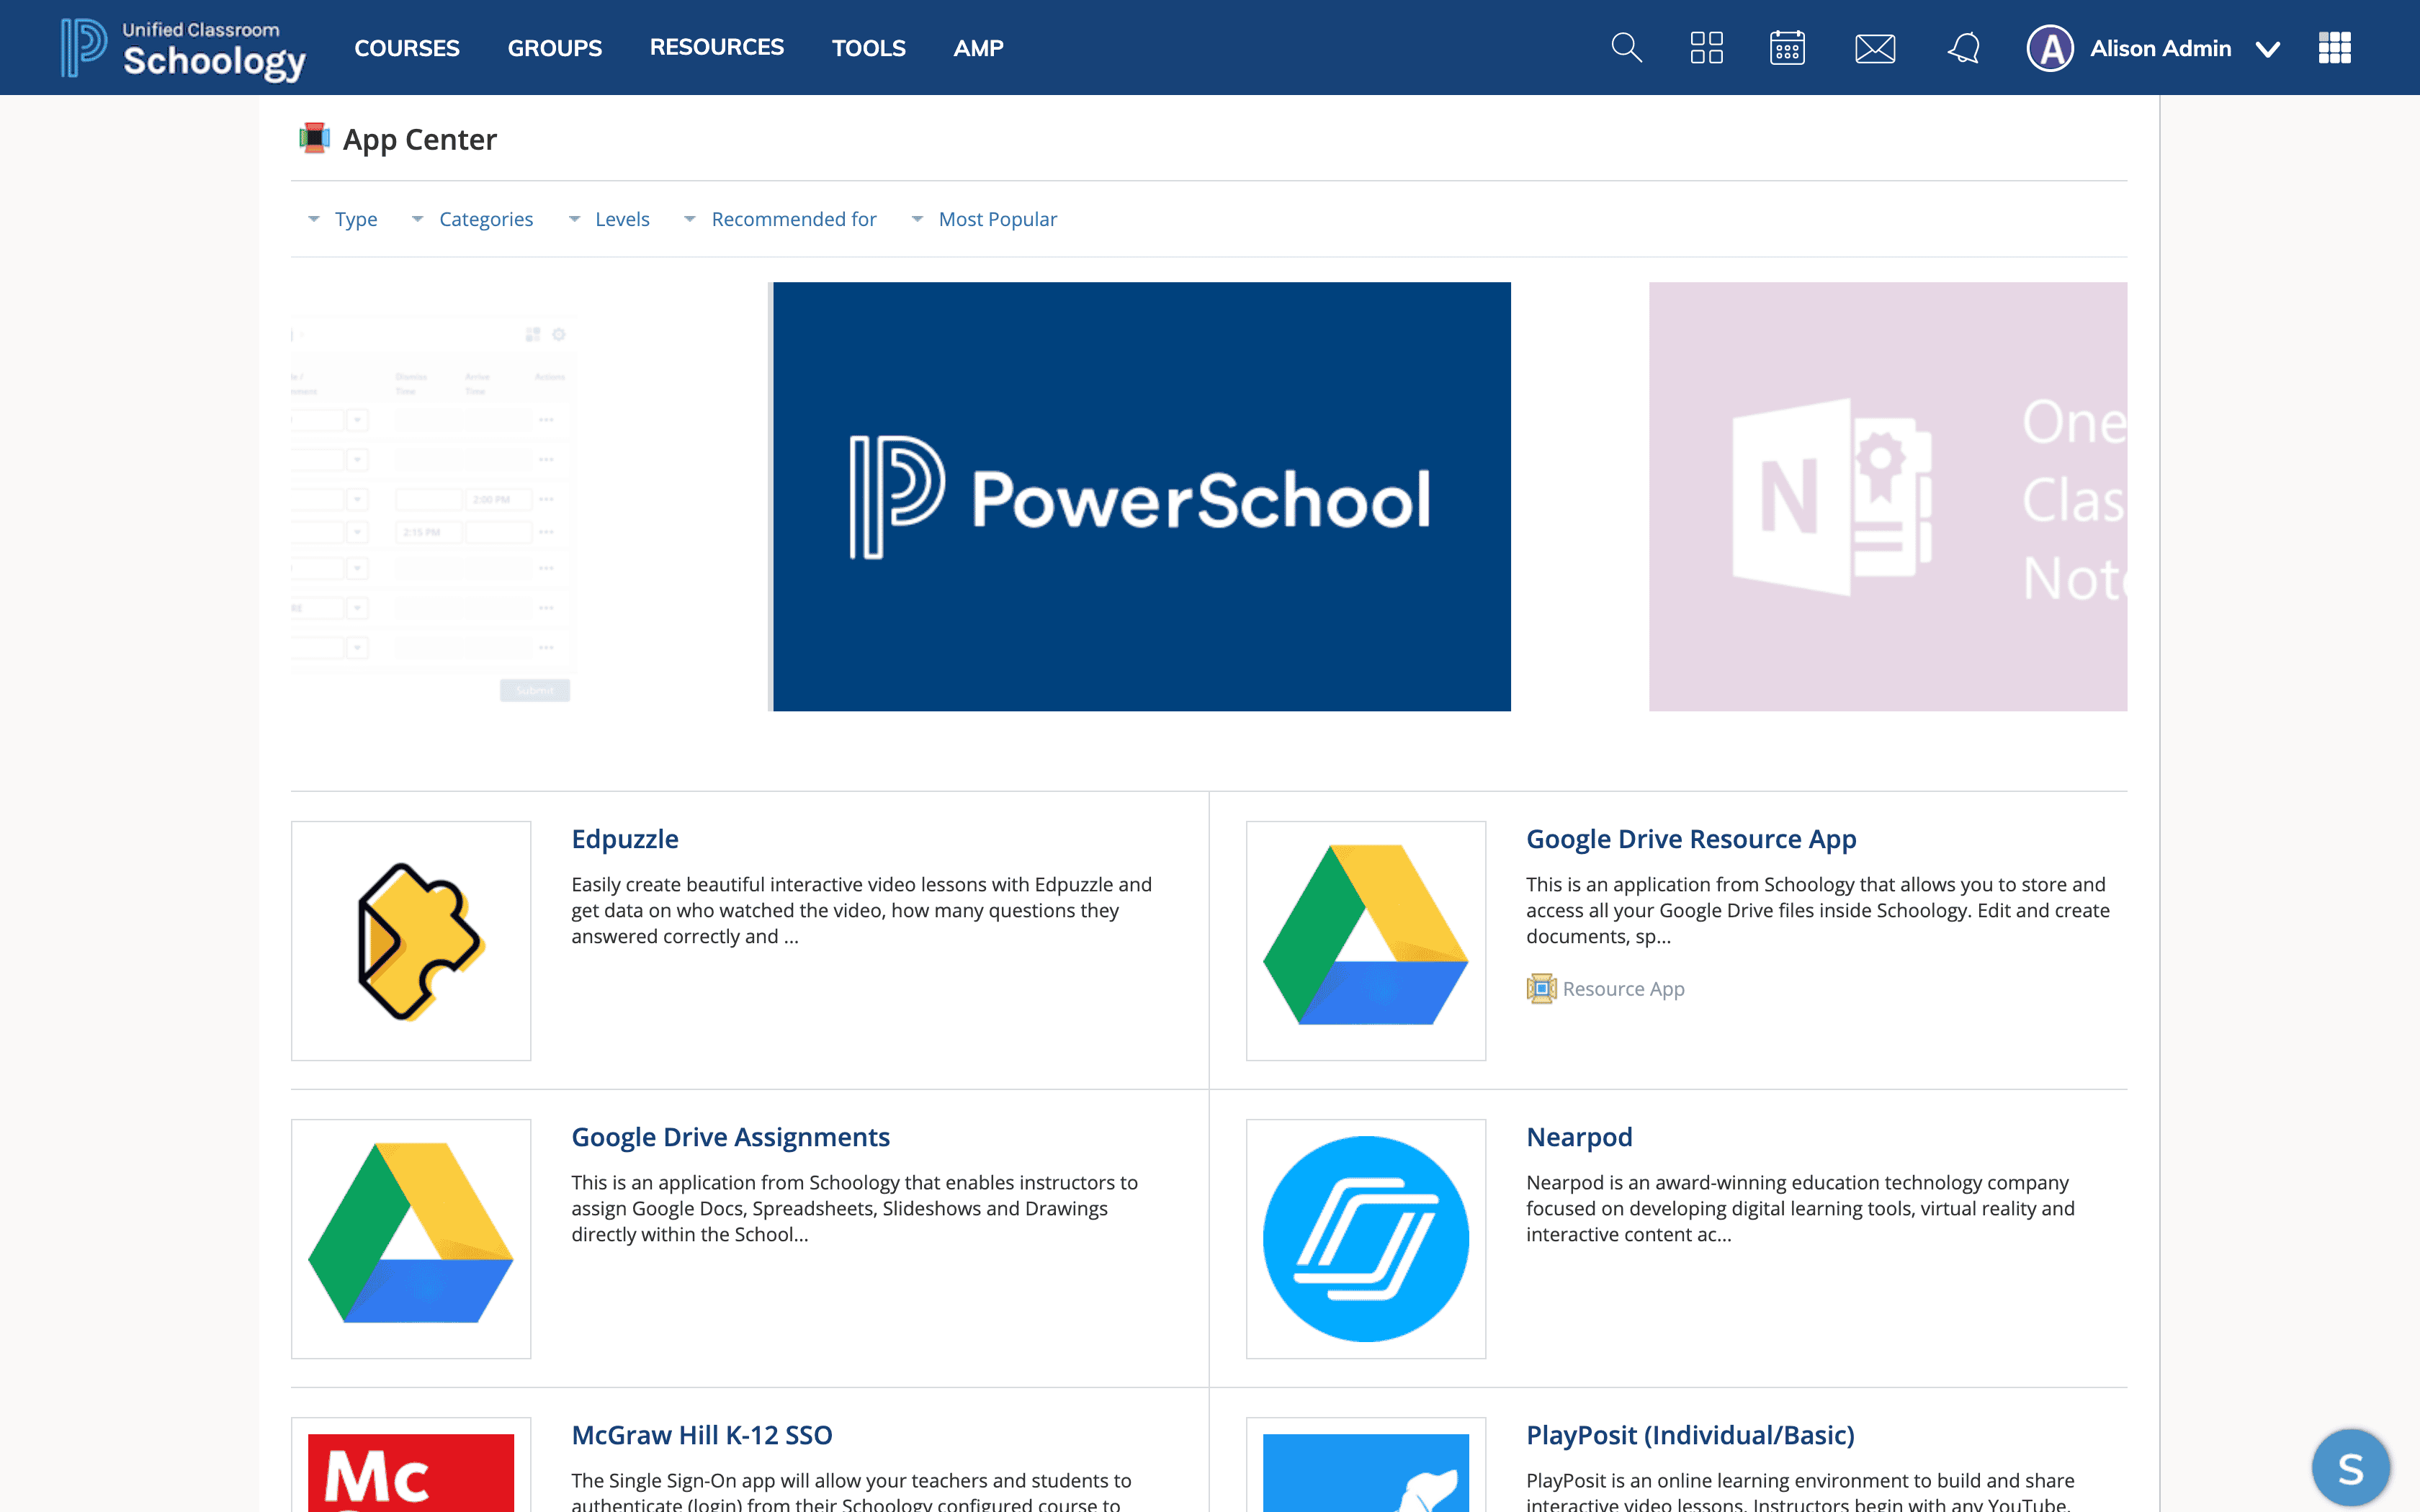
Task: Open McGraw Hill K-12 SSO details
Action: [701, 1434]
